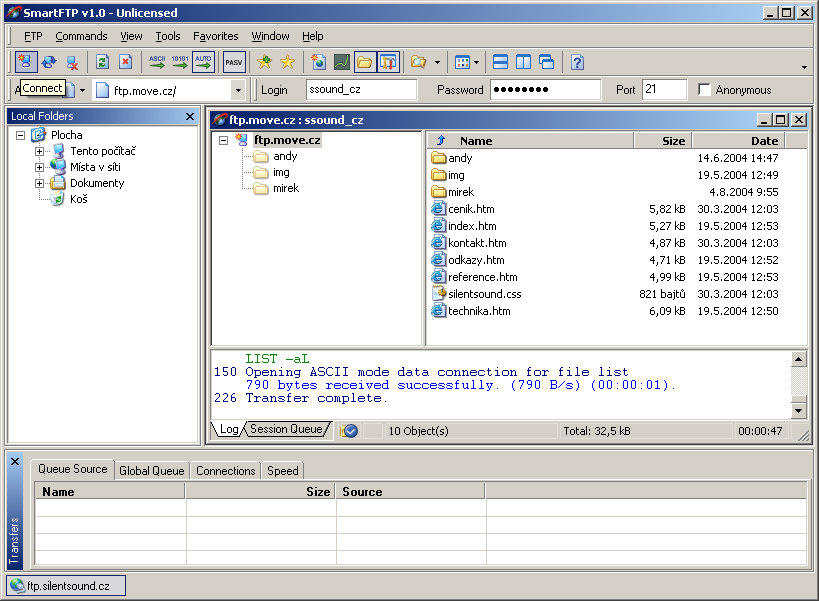
Task: Open the Tools menu
Action: [x=168, y=36]
